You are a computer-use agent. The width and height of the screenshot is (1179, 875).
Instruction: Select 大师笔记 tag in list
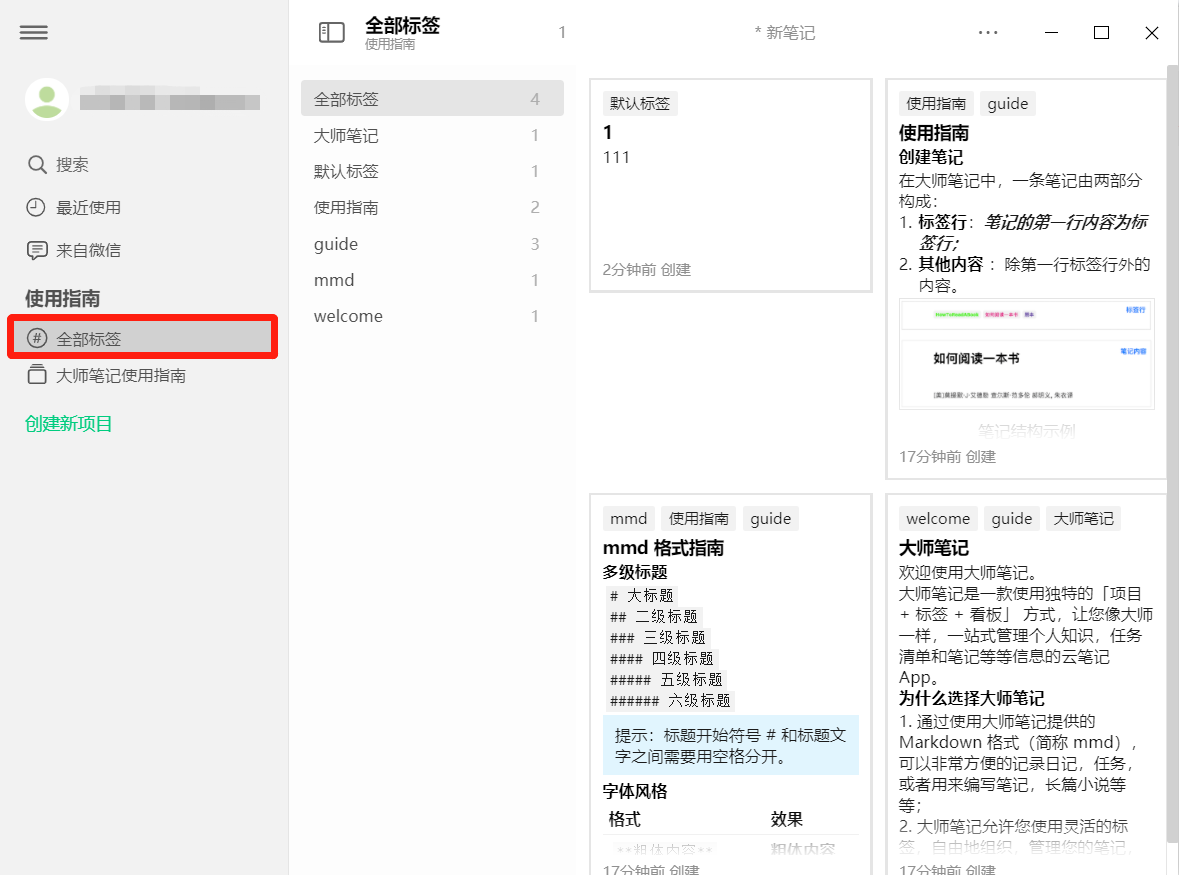[x=432, y=135]
